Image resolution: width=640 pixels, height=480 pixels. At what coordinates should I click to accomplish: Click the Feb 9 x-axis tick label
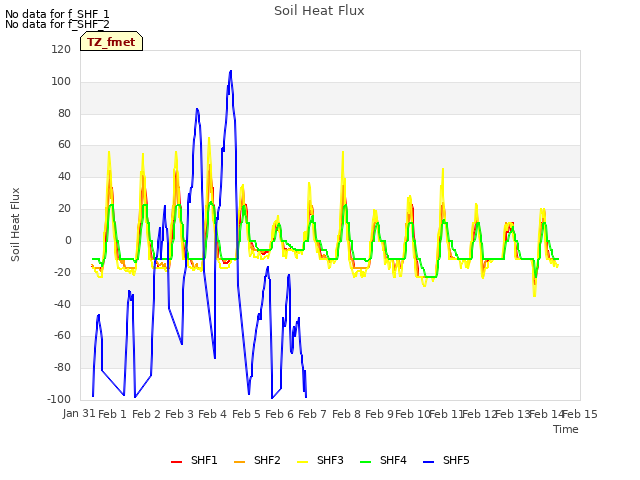(379, 414)
